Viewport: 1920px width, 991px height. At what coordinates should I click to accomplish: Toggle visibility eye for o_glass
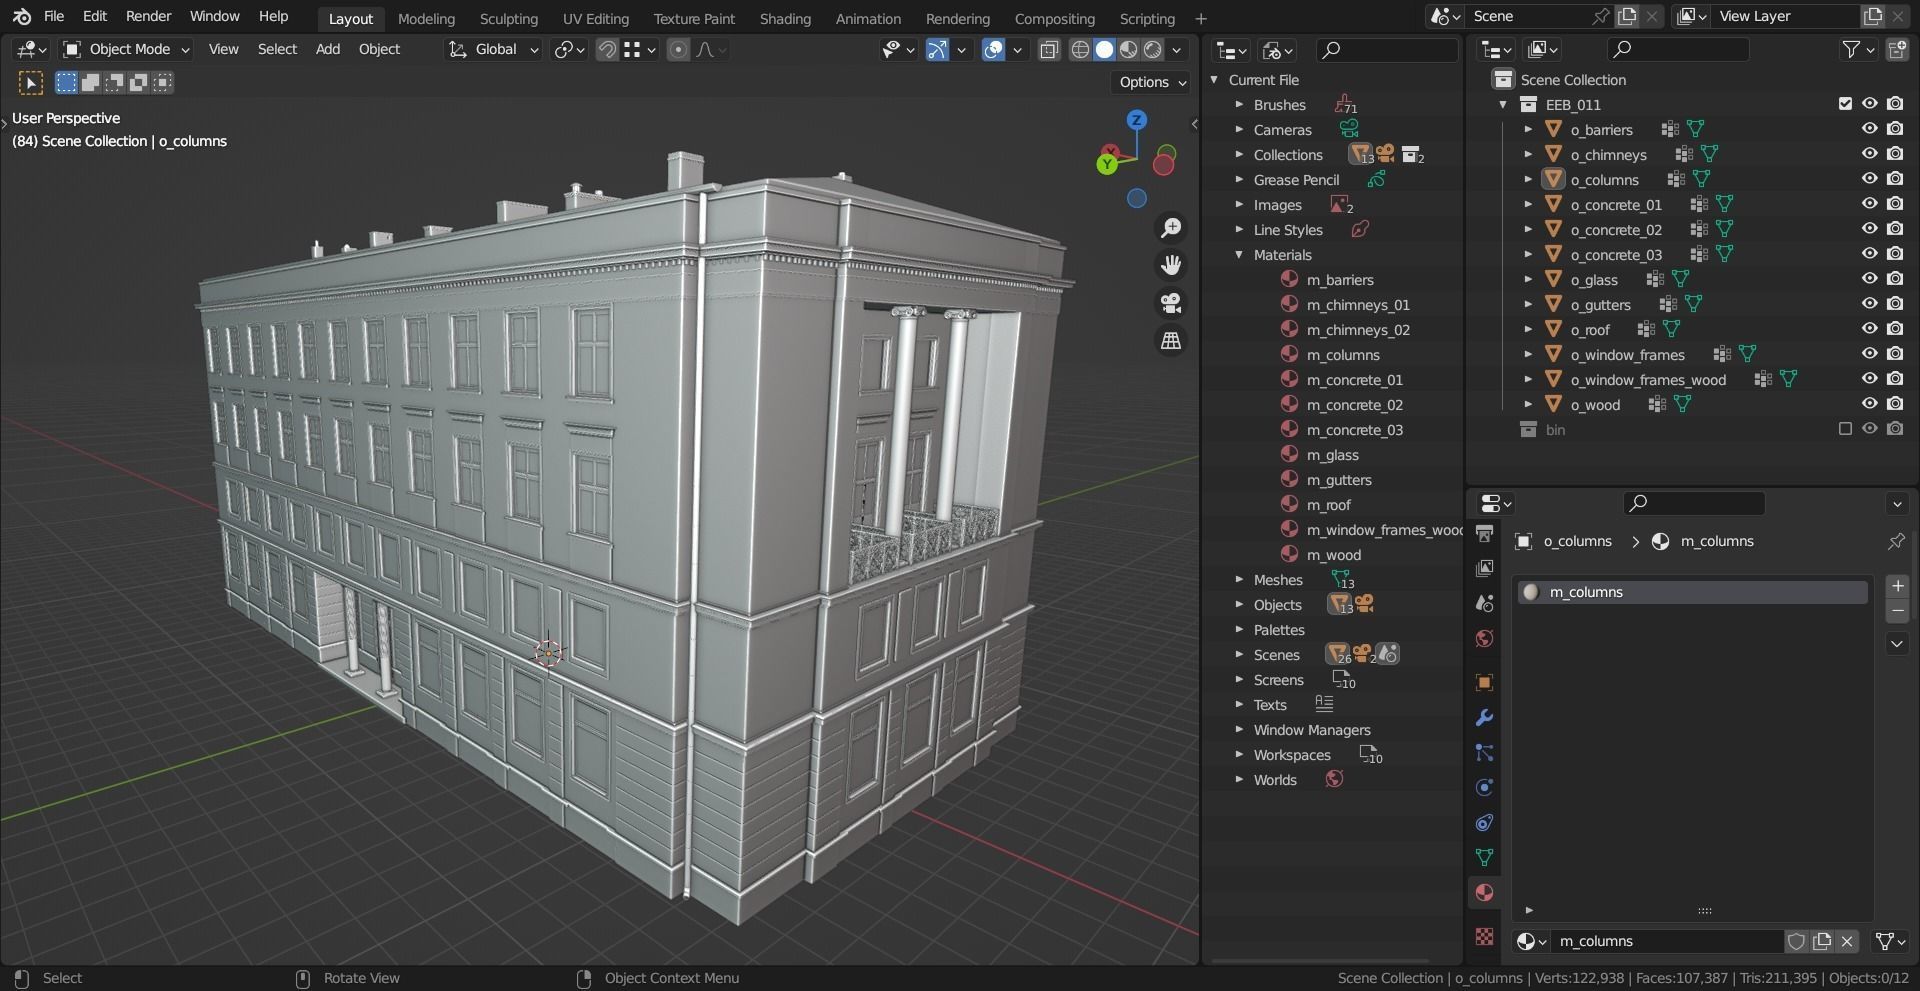pyautogui.click(x=1869, y=279)
